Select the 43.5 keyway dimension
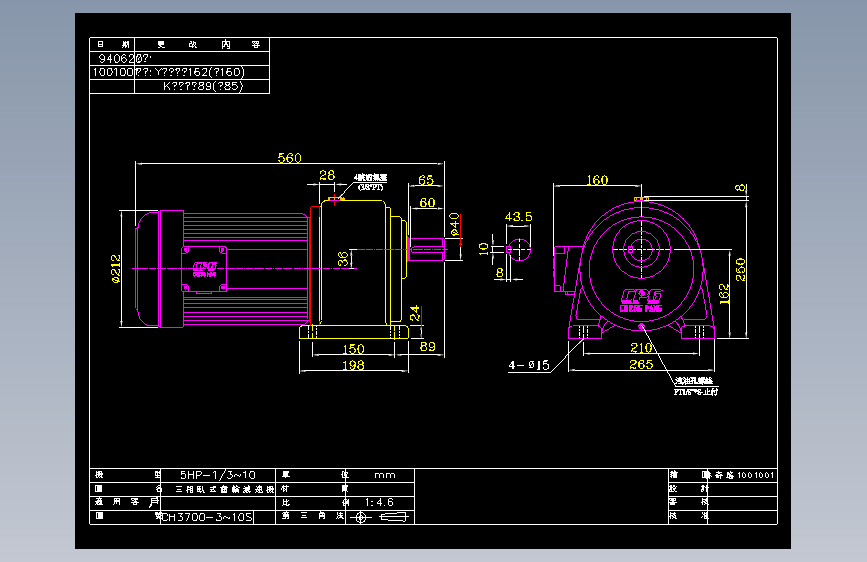This screenshot has height=562, width=867. (518, 217)
